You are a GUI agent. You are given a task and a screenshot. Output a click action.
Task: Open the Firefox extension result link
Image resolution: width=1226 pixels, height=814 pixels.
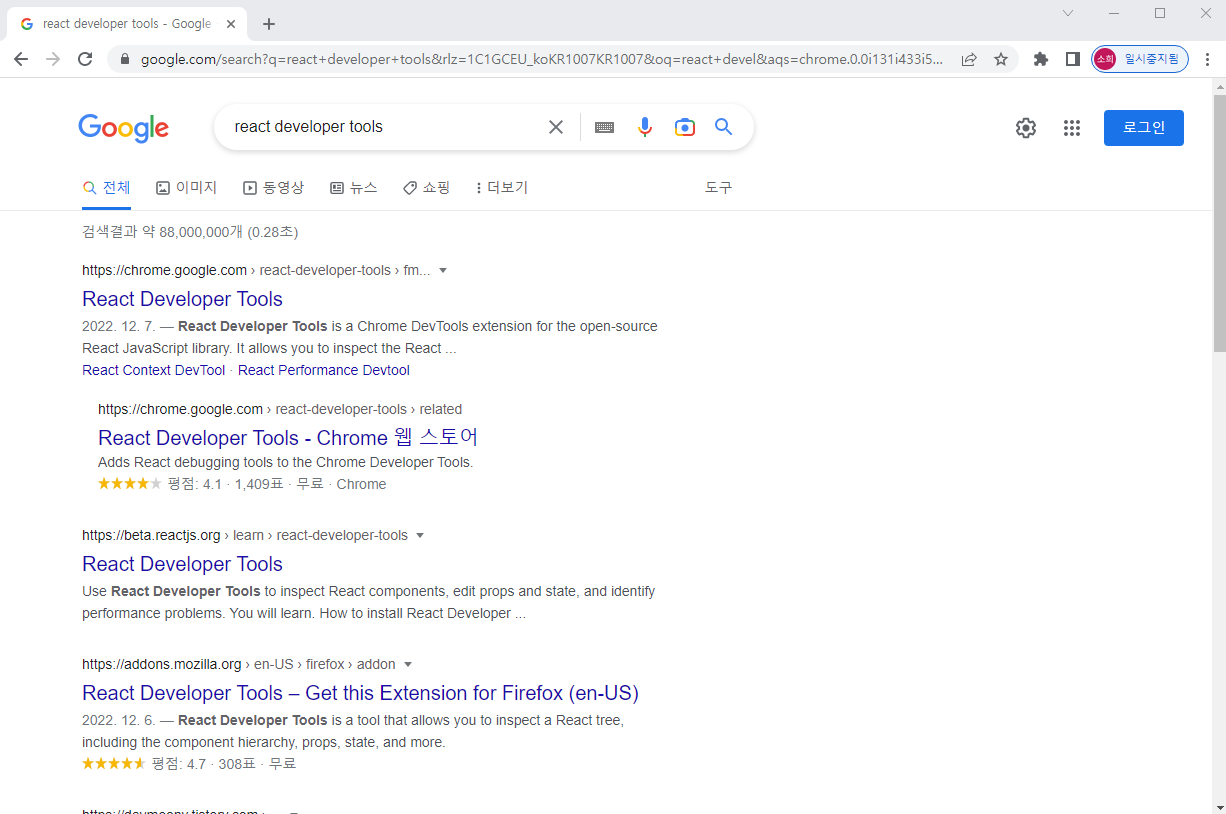coord(360,693)
